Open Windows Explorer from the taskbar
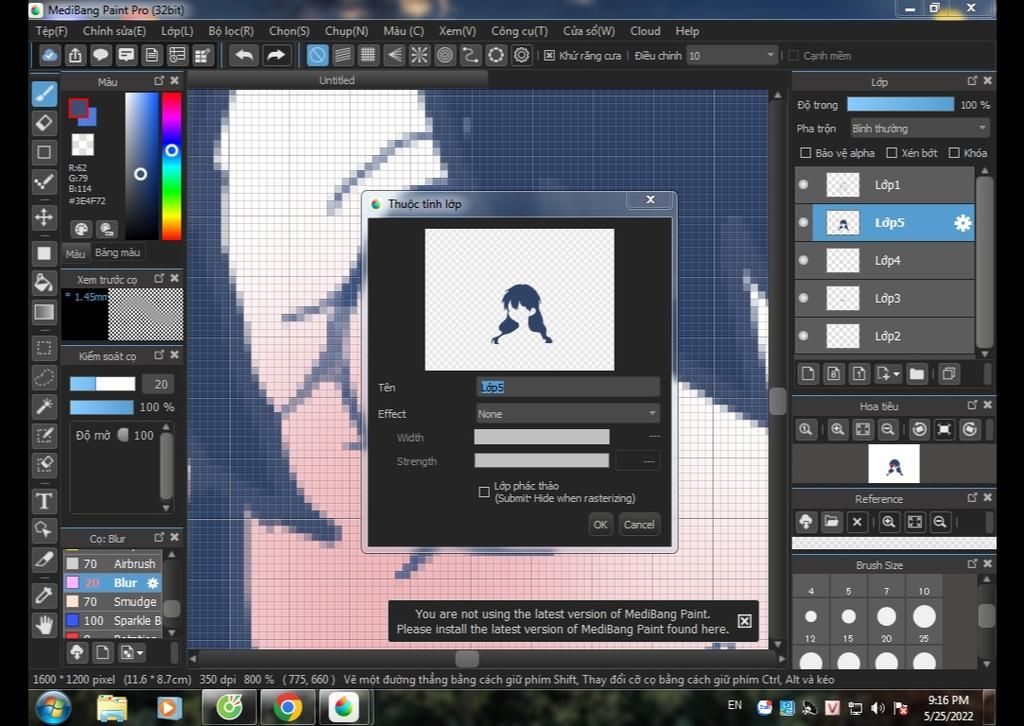1024x726 pixels. [112, 707]
